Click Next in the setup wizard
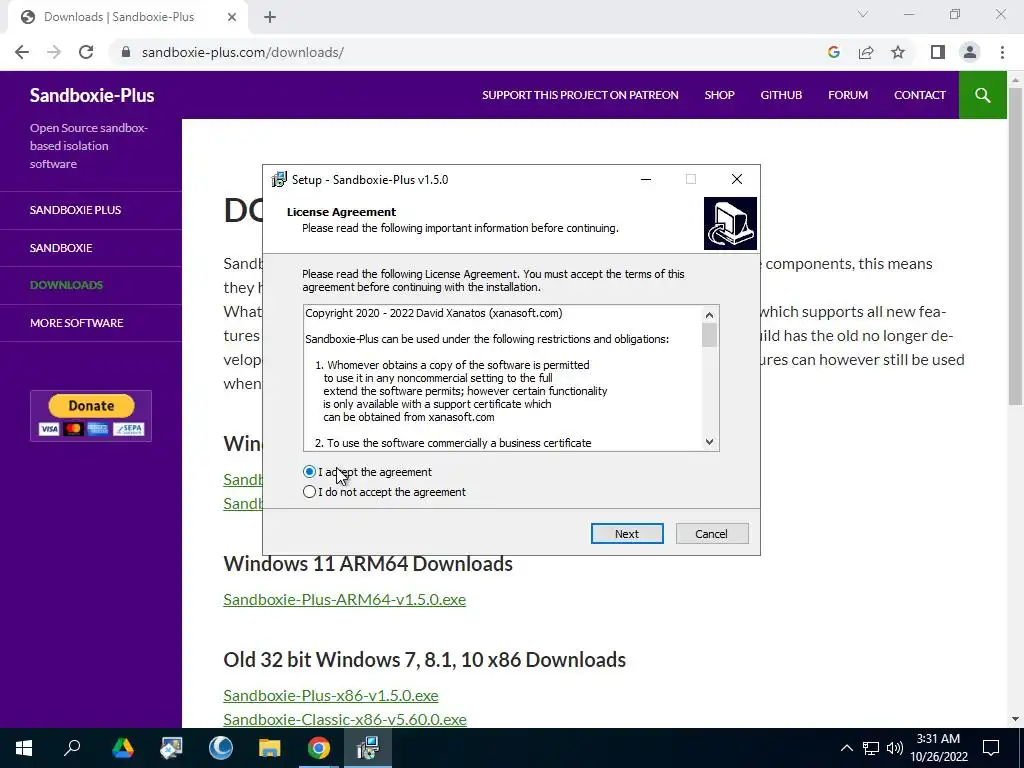This screenshot has width=1024, height=768. pyautogui.click(x=627, y=534)
